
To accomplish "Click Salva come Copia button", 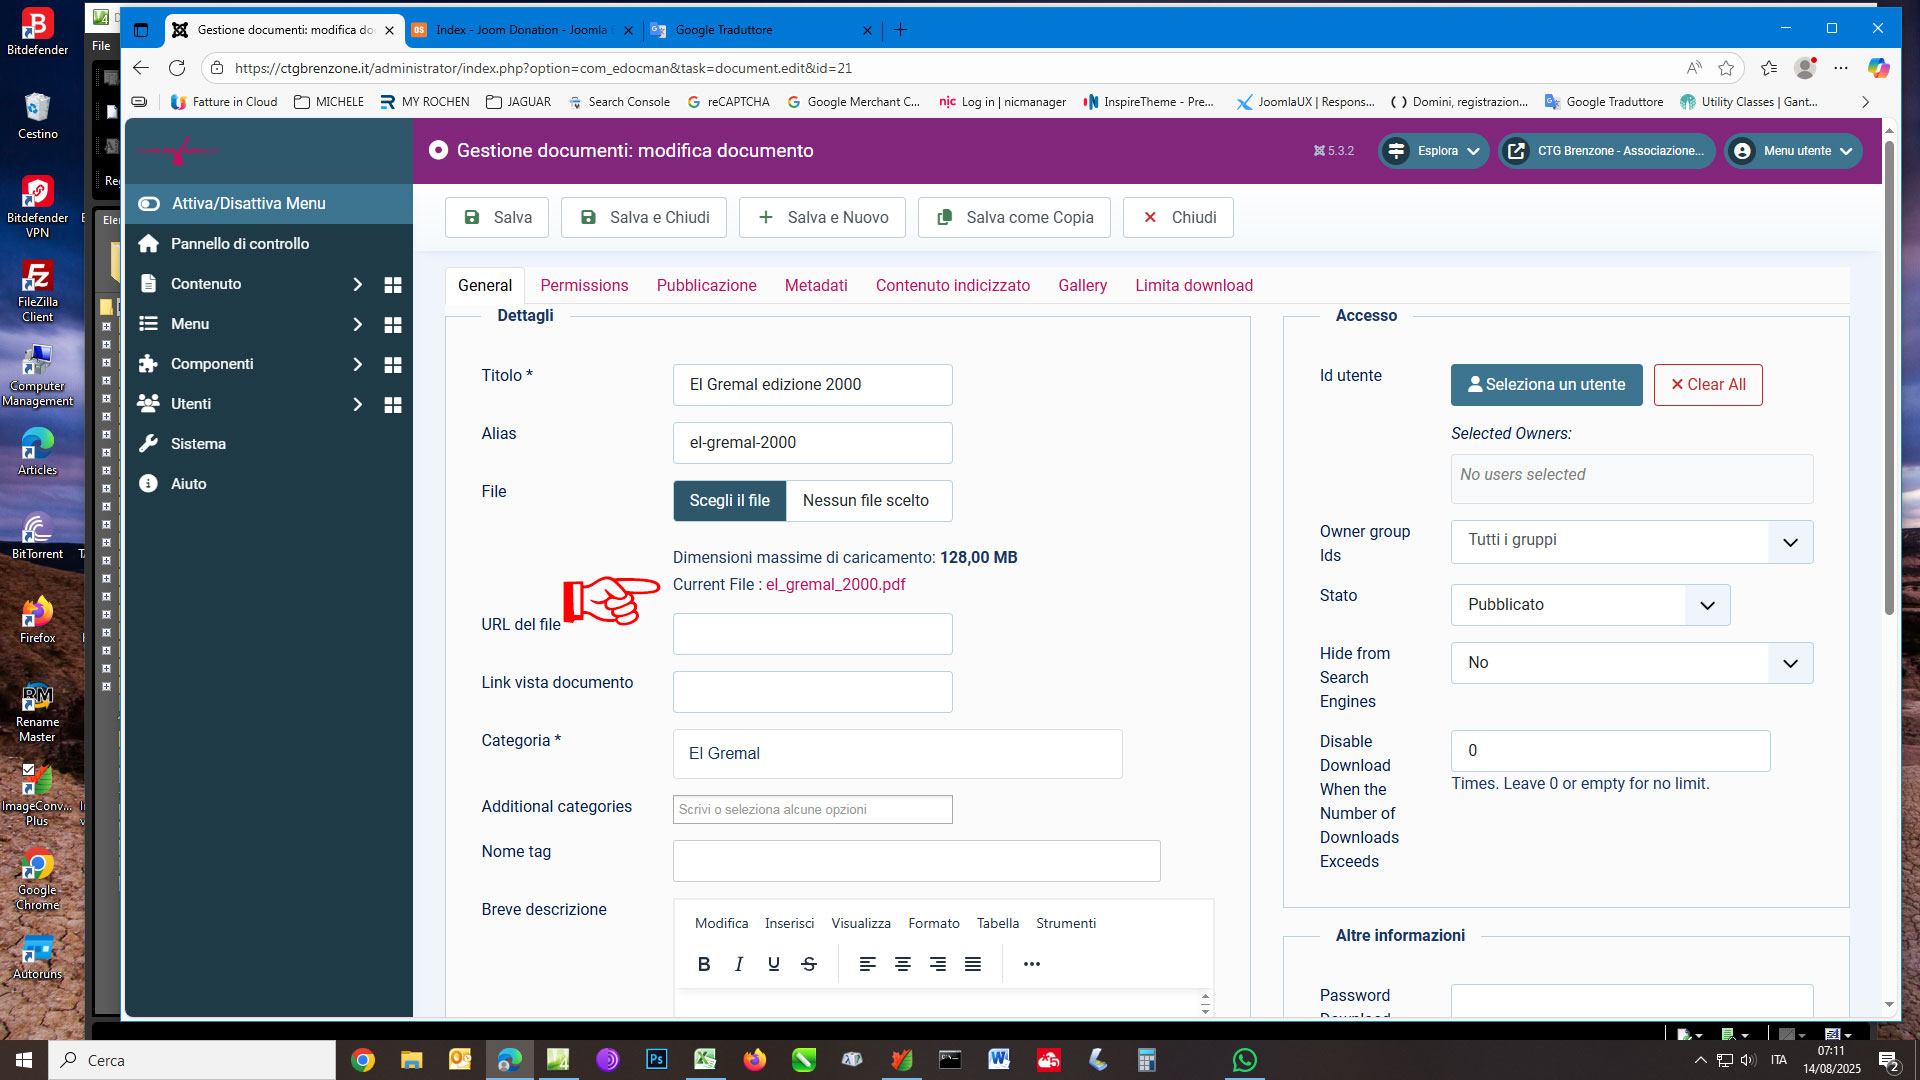I will tap(1014, 217).
